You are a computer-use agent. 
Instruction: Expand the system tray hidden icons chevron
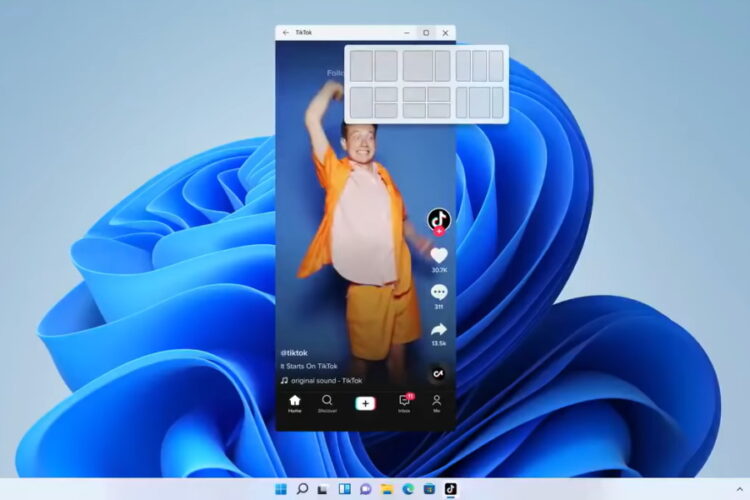point(739,489)
